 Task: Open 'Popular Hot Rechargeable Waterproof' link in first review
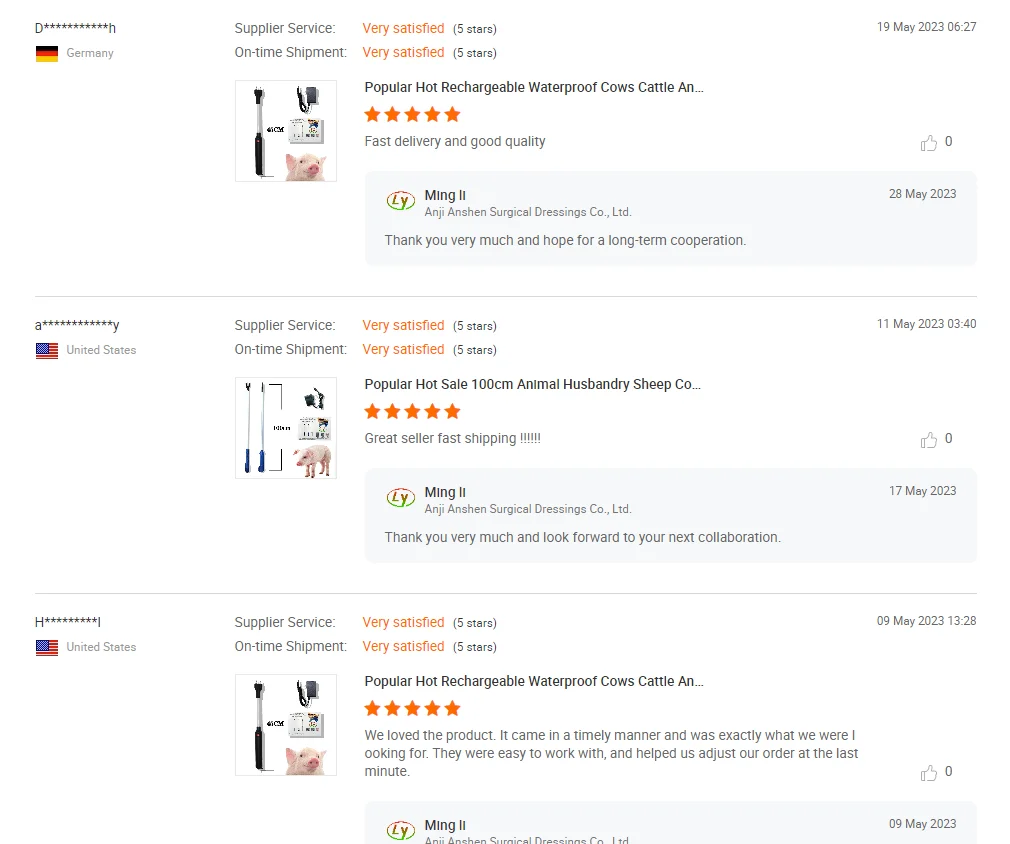534,88
